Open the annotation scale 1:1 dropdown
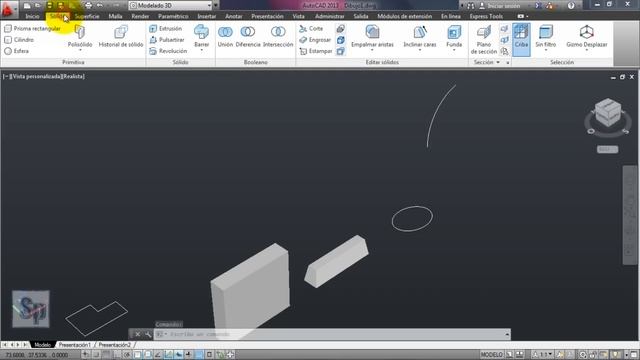The height and width of the screenshot is (360, 640). pyautogui.click(x=543, y=354)
